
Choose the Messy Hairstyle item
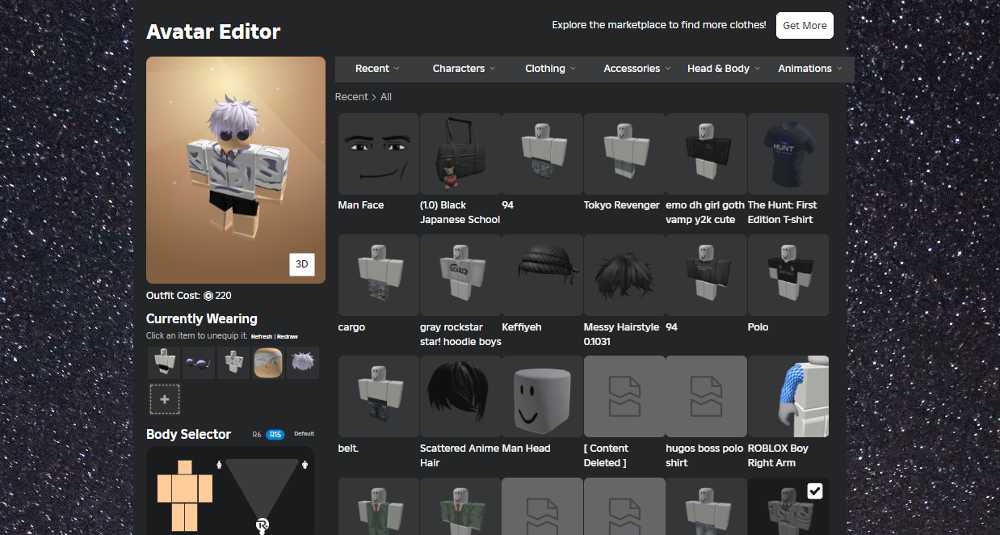[x=624, y=275]
